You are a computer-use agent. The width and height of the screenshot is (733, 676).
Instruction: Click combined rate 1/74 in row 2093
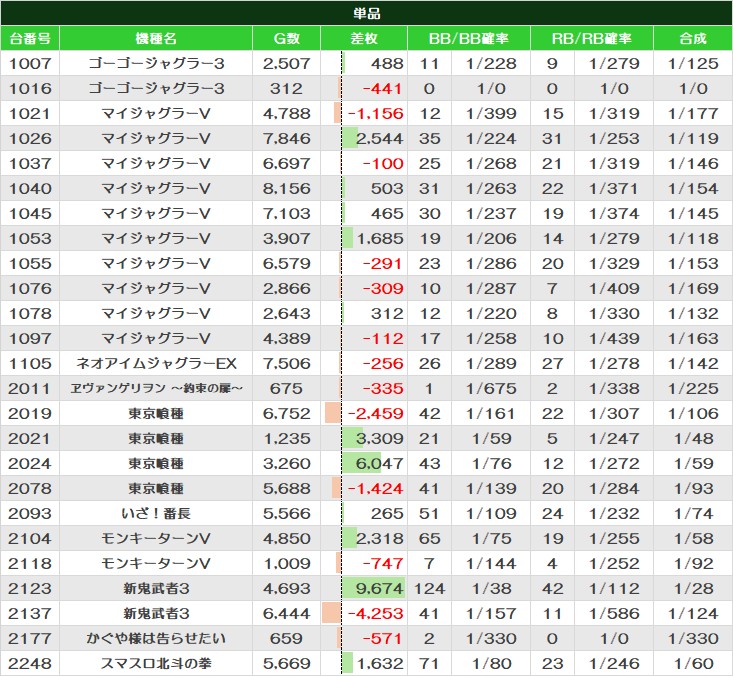693,514
